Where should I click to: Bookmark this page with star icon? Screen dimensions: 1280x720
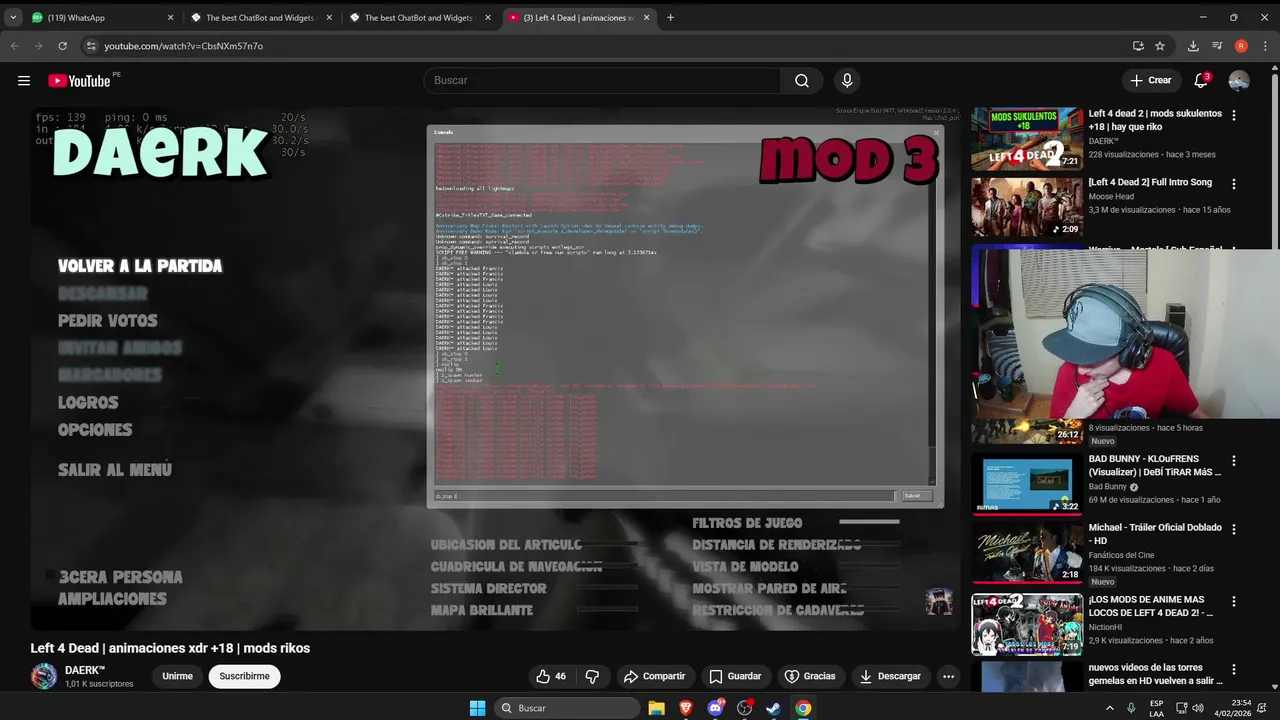click(1160, 46)
